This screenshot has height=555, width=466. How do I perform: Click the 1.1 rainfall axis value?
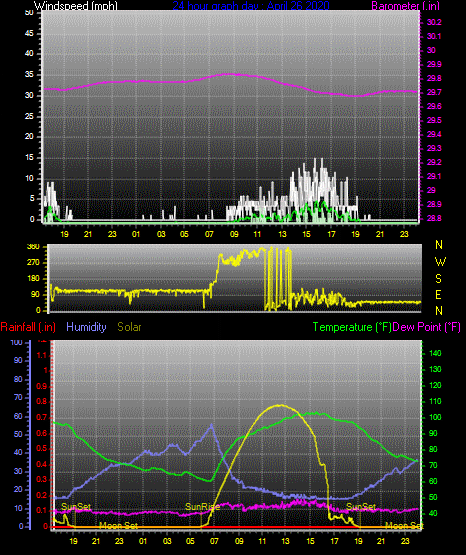click(42, 355)
